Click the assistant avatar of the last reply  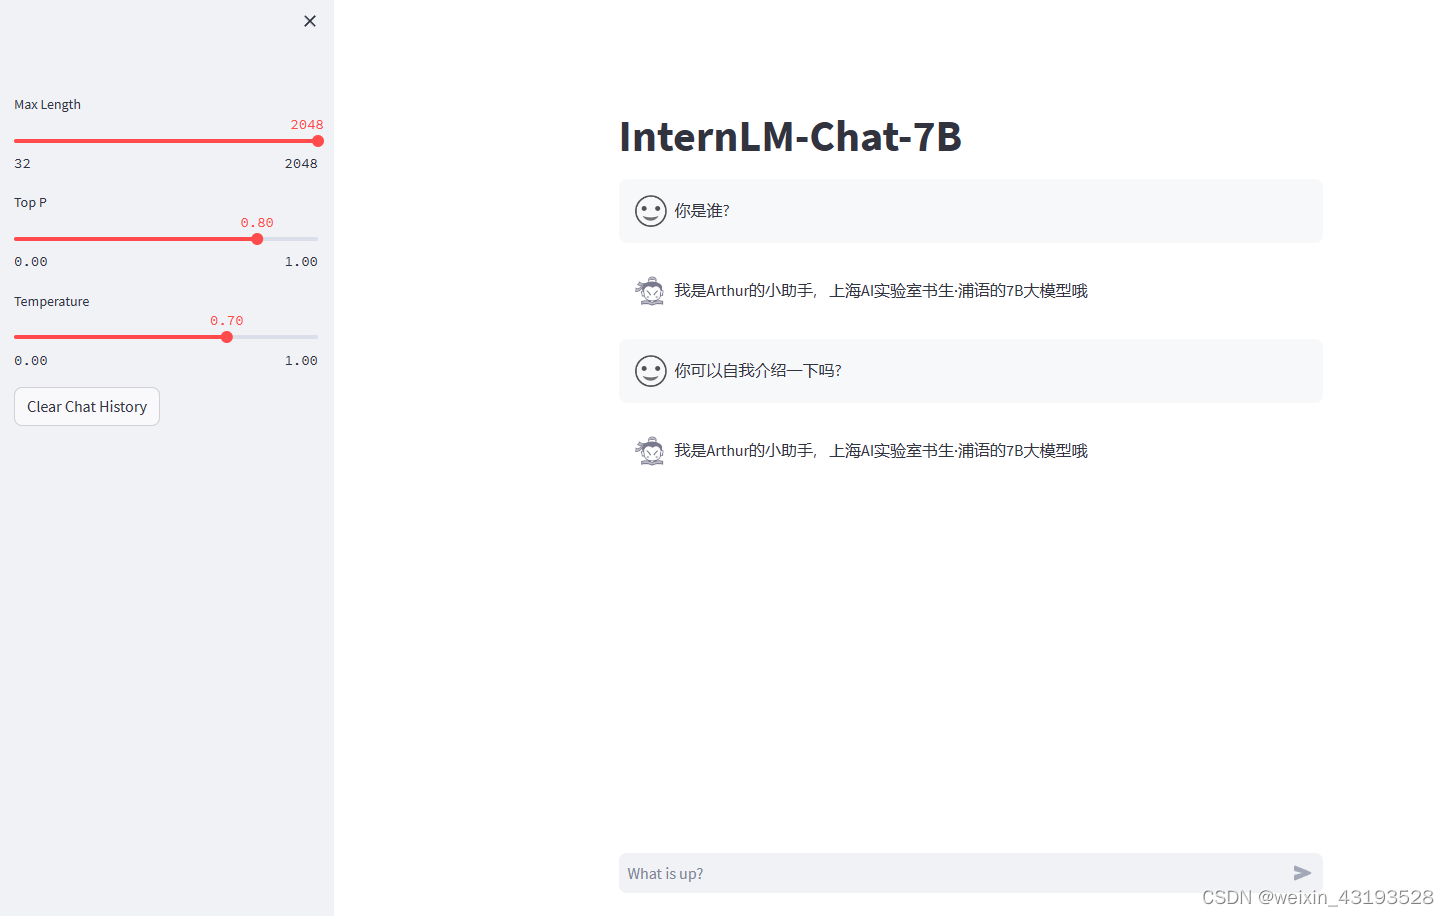click(651, 451)
